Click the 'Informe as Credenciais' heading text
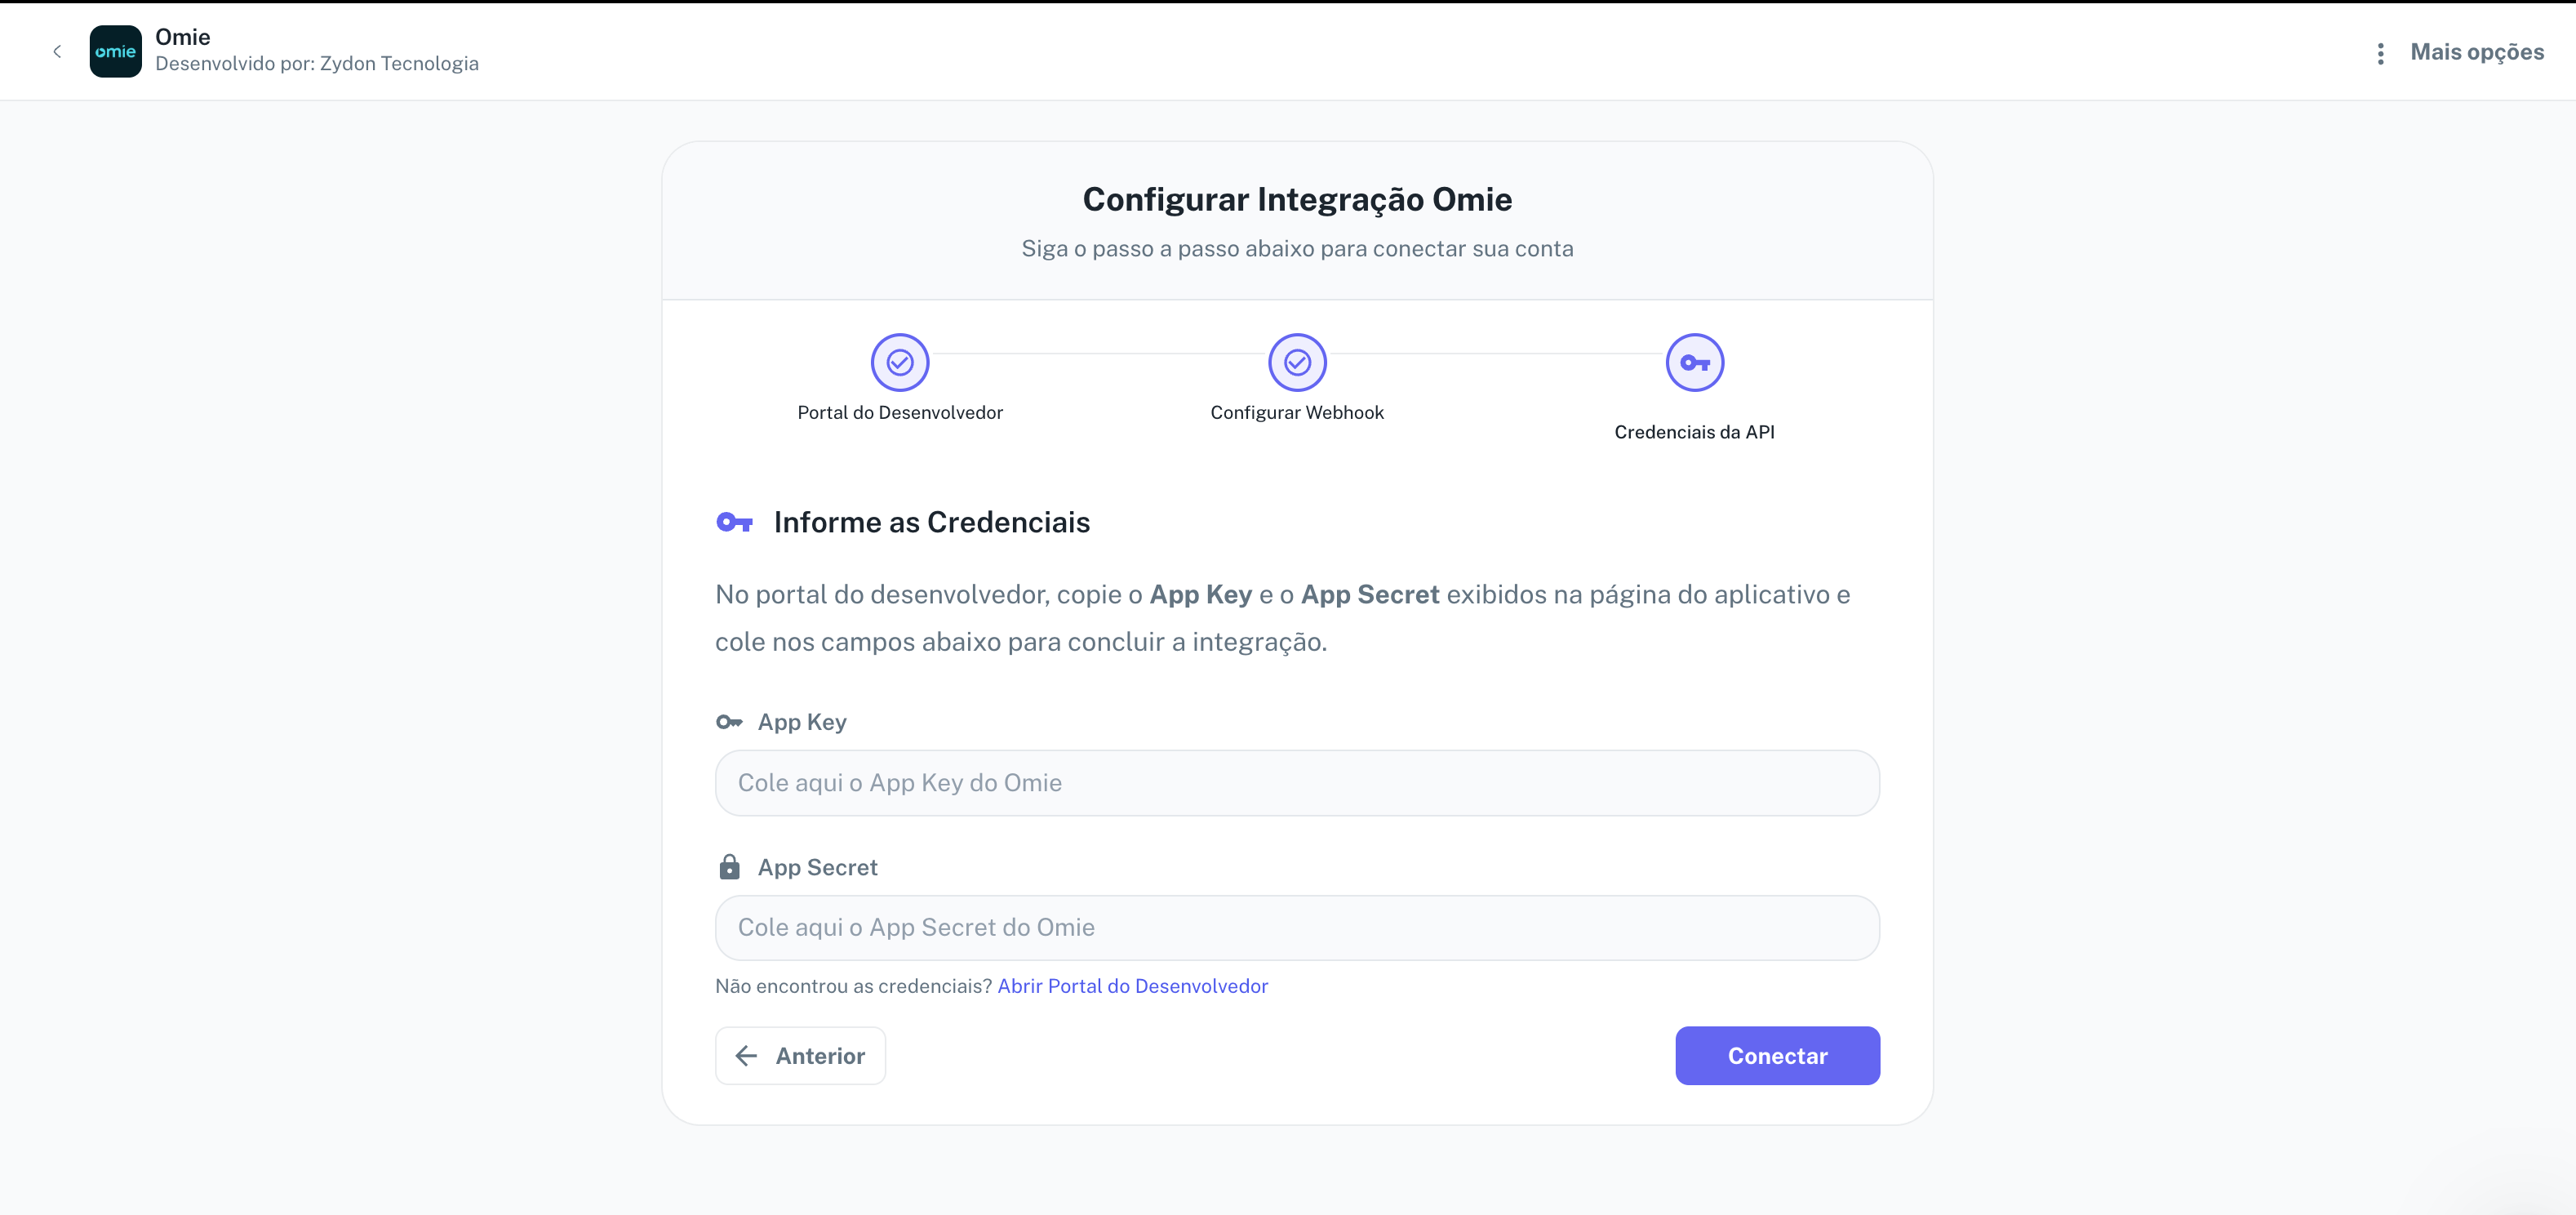Screen dimensions: 2576x1215 (931, 522)
